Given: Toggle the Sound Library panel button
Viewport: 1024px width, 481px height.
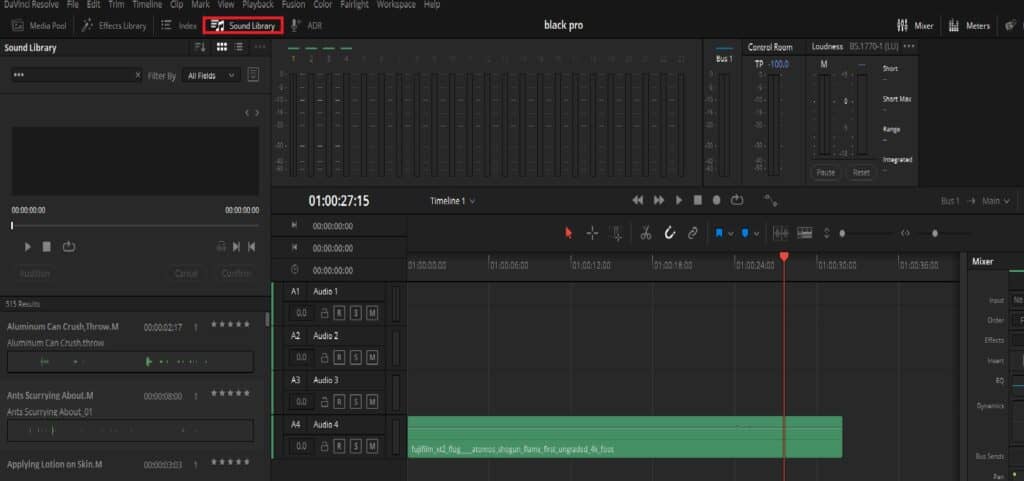Looking at the screenshot, I should (x=243, y=25).
